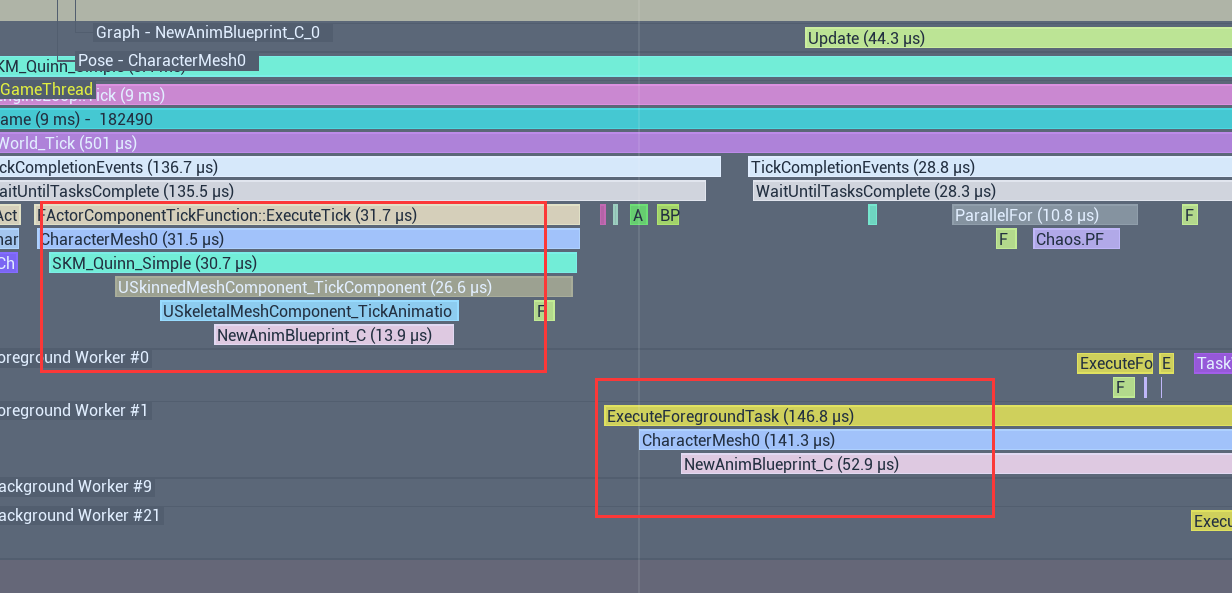Select the Update (44.3 µs) timing event
Image resolution: width=1232 pixels, height=593 pixels.
[1018, 38]
